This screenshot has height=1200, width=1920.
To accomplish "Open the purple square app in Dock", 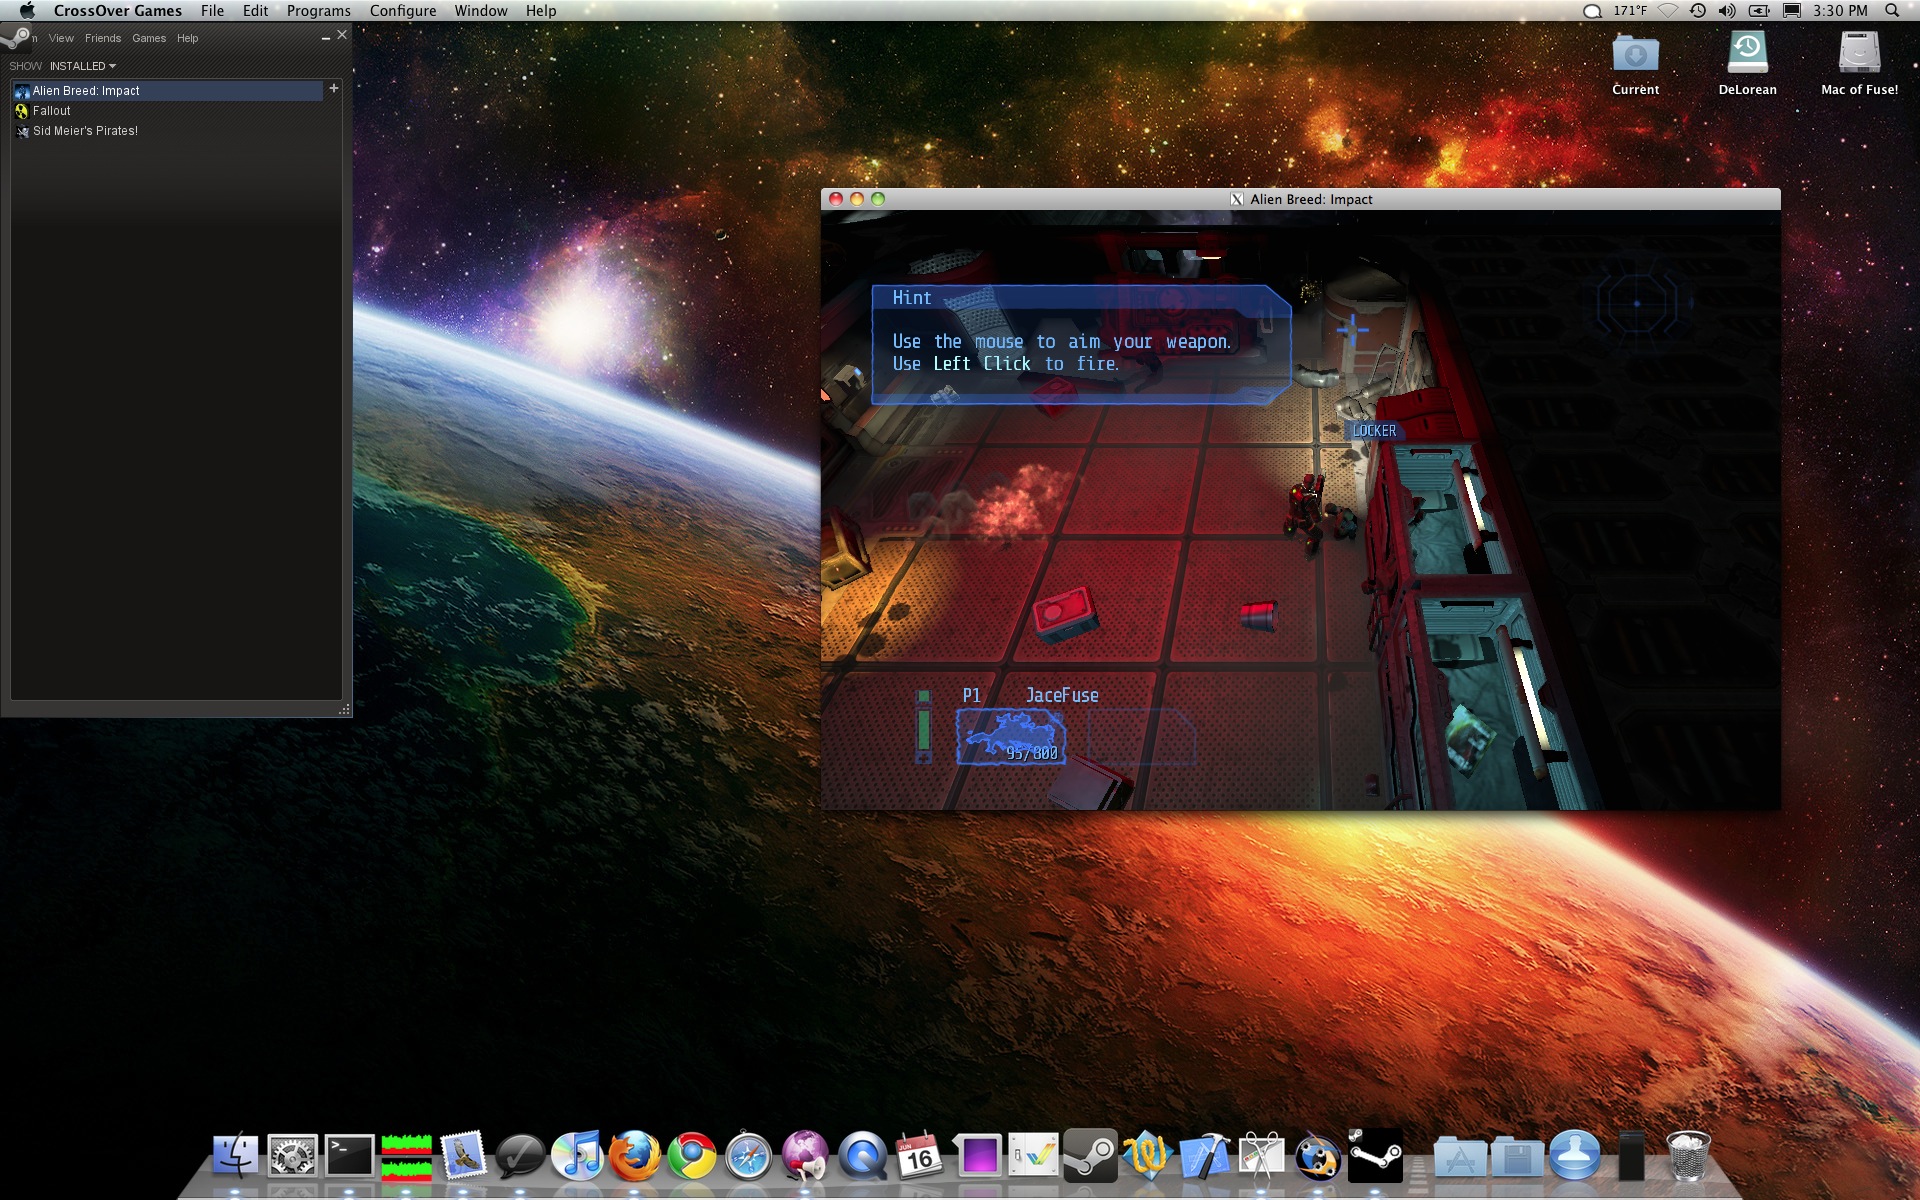I will click(978, 1157).
